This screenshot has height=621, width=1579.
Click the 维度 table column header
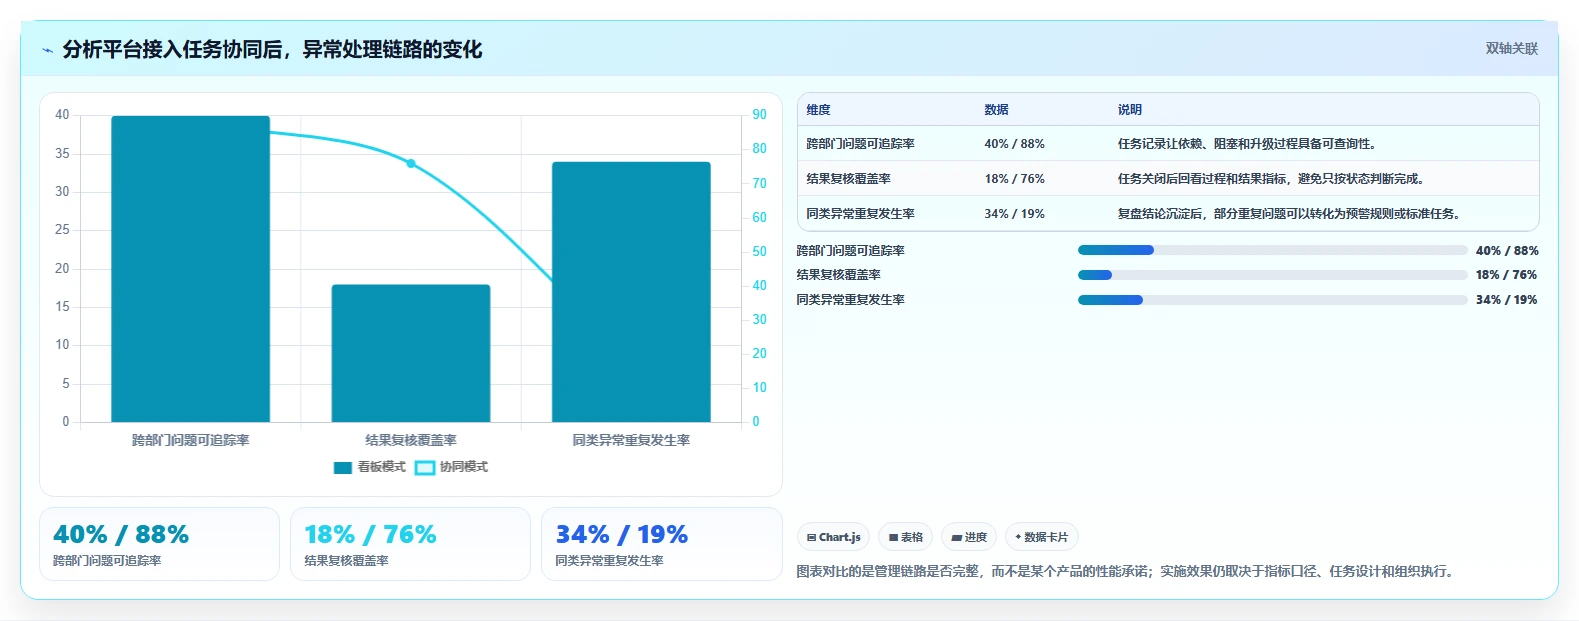click(x=818, y=110)
